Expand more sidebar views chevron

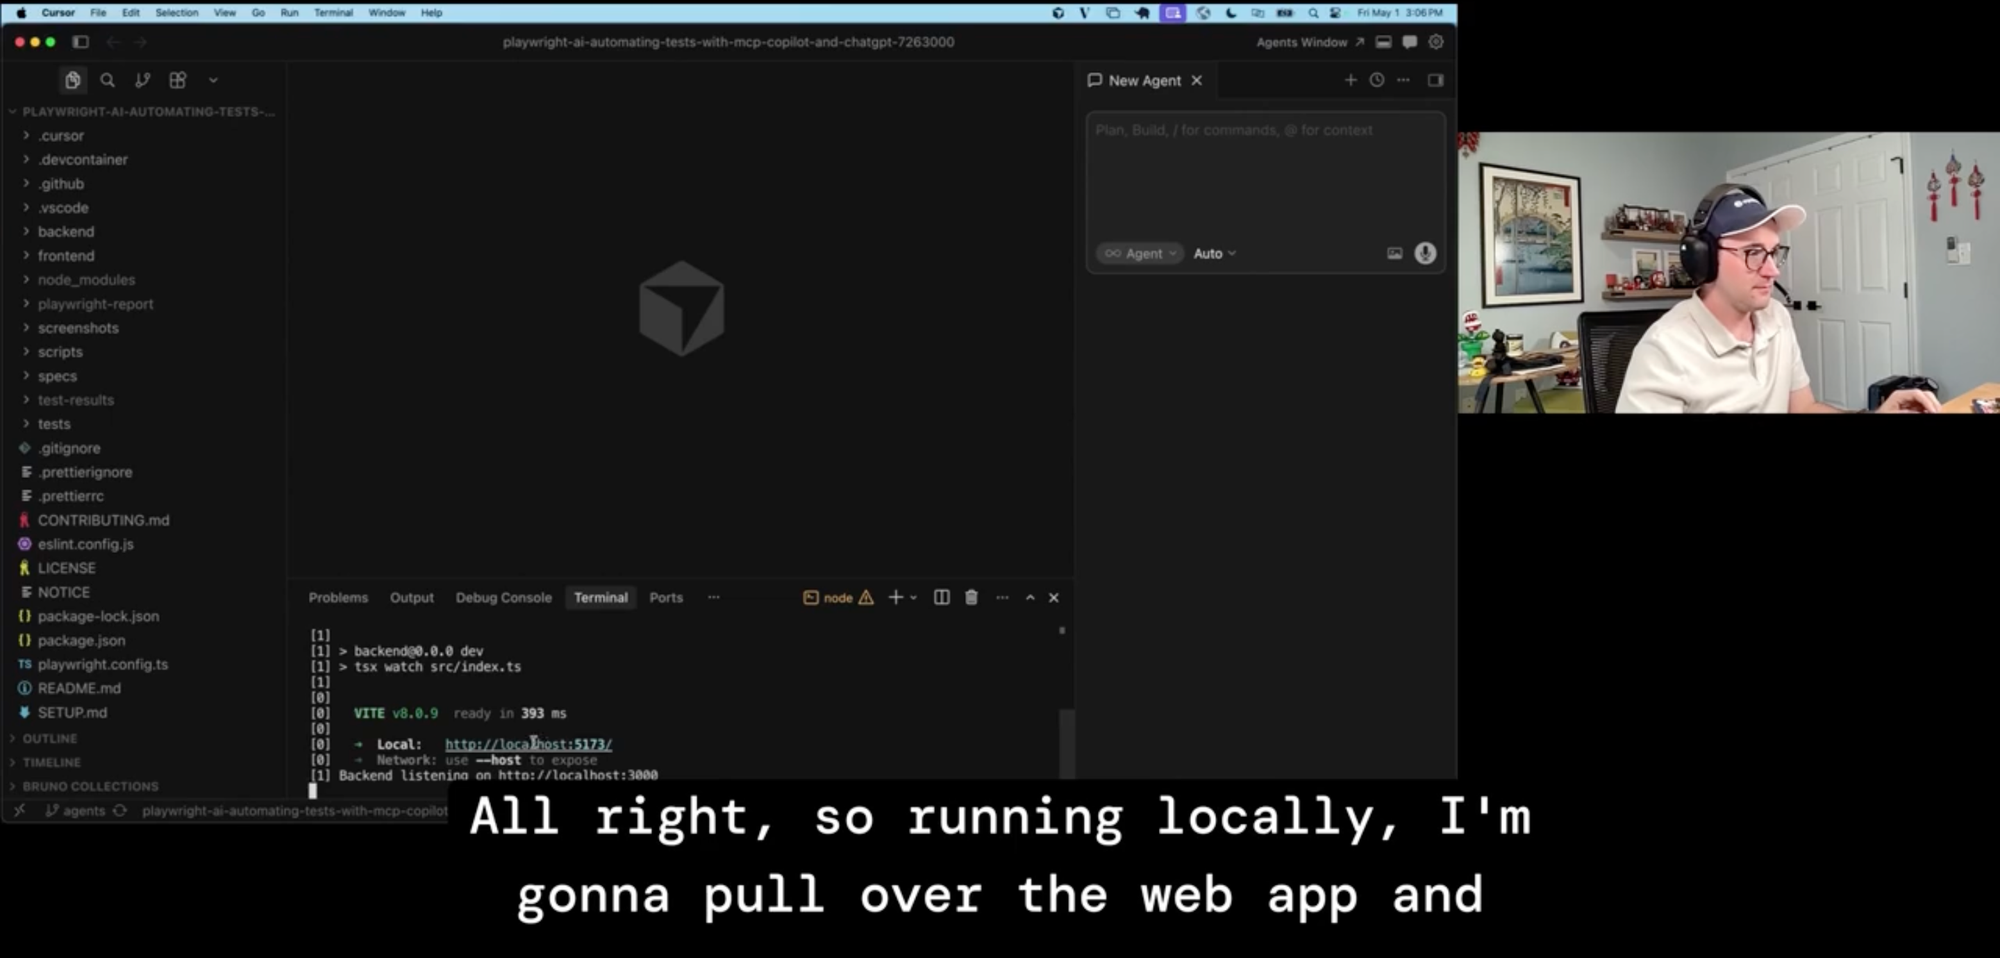pyautogui.click(x=213, y=80)
